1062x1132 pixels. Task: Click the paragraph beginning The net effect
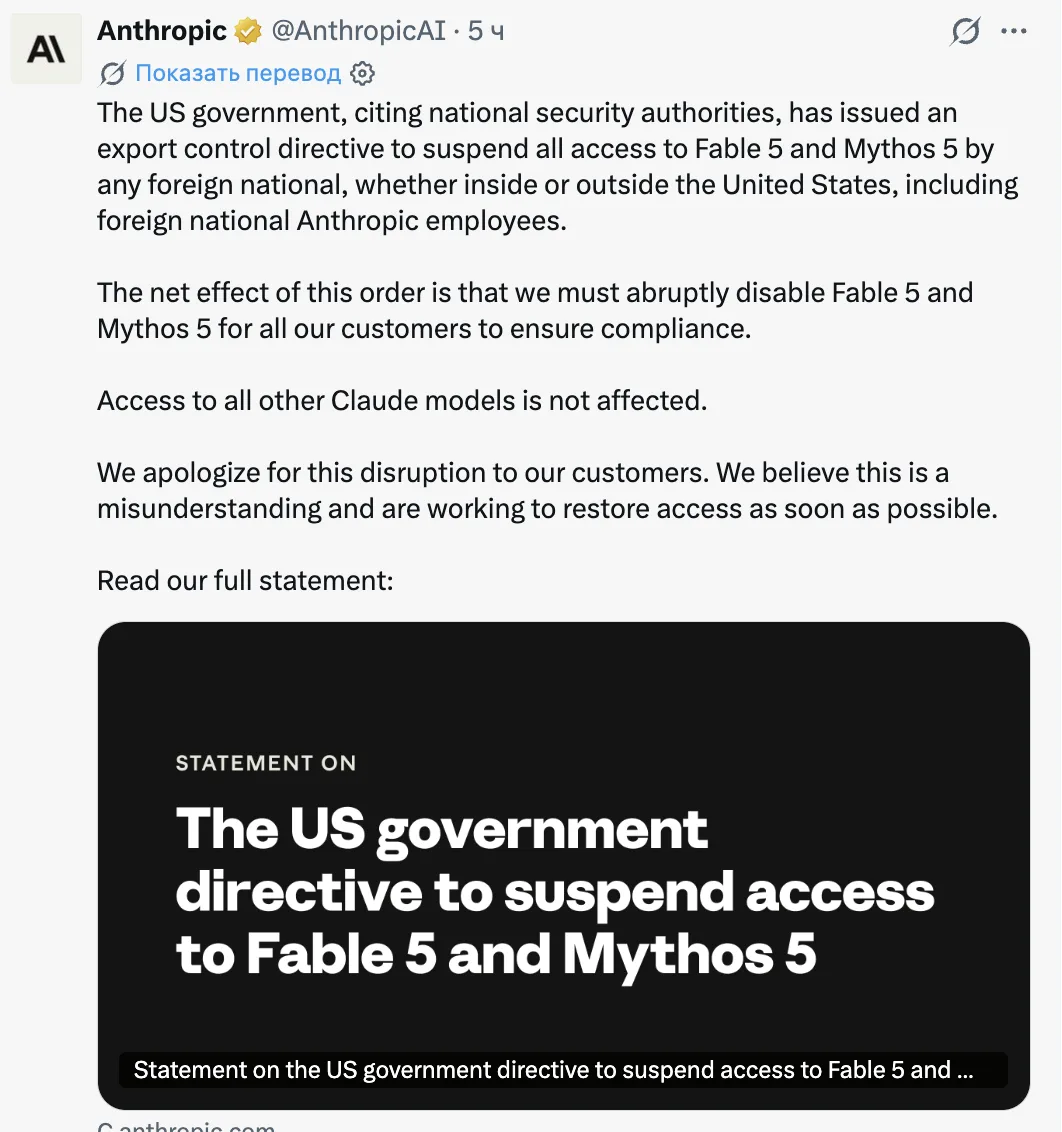(x=535, y=310)
